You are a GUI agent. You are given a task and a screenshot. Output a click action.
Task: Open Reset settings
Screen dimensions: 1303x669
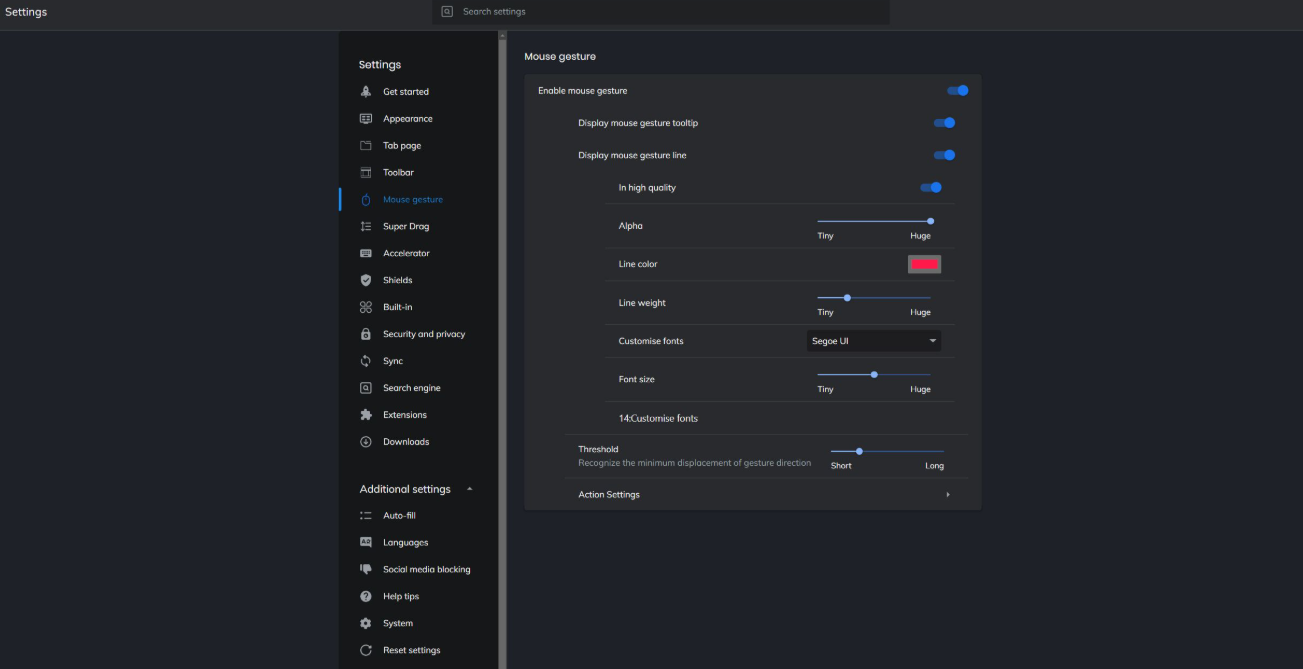pos(411,650)
